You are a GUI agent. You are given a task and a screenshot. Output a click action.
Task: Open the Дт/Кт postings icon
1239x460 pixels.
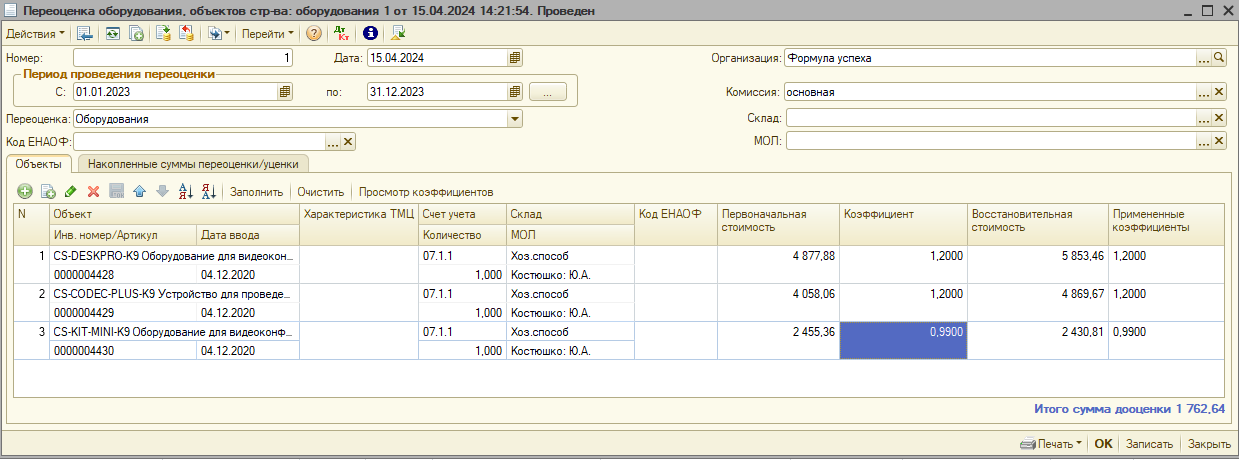pos(341,33)
